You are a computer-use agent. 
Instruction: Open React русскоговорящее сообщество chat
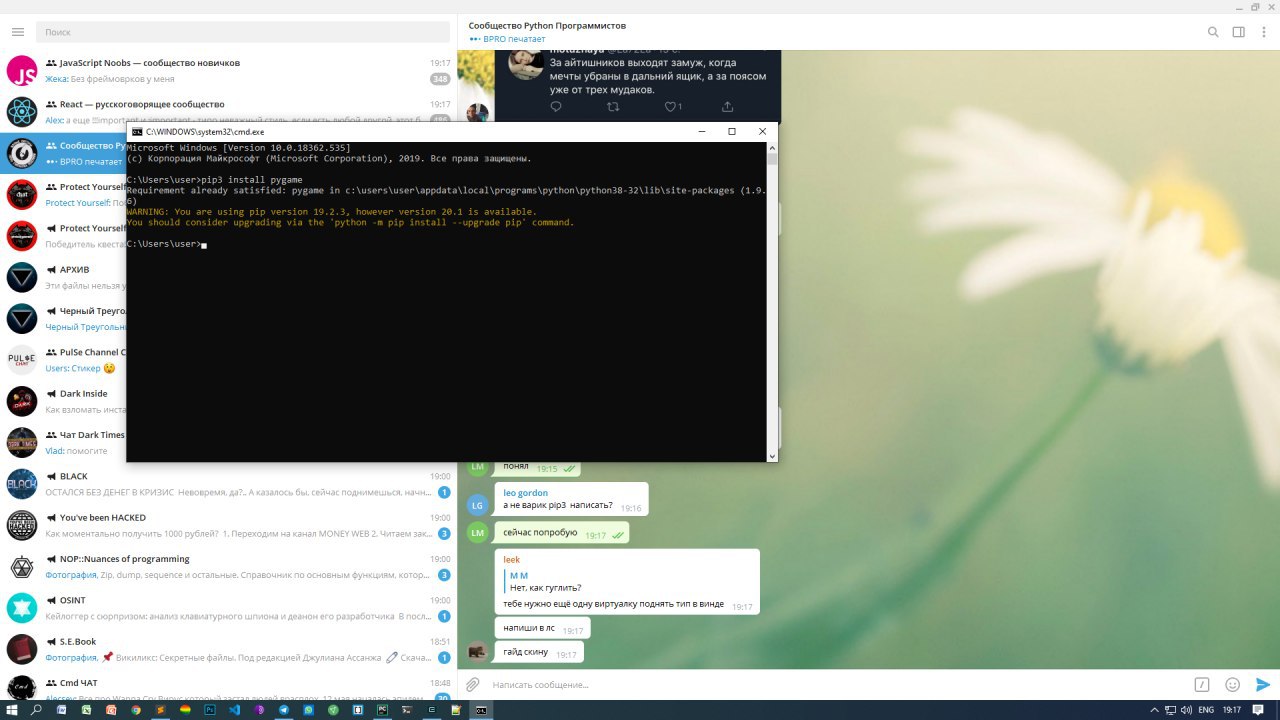click(228, 111)
